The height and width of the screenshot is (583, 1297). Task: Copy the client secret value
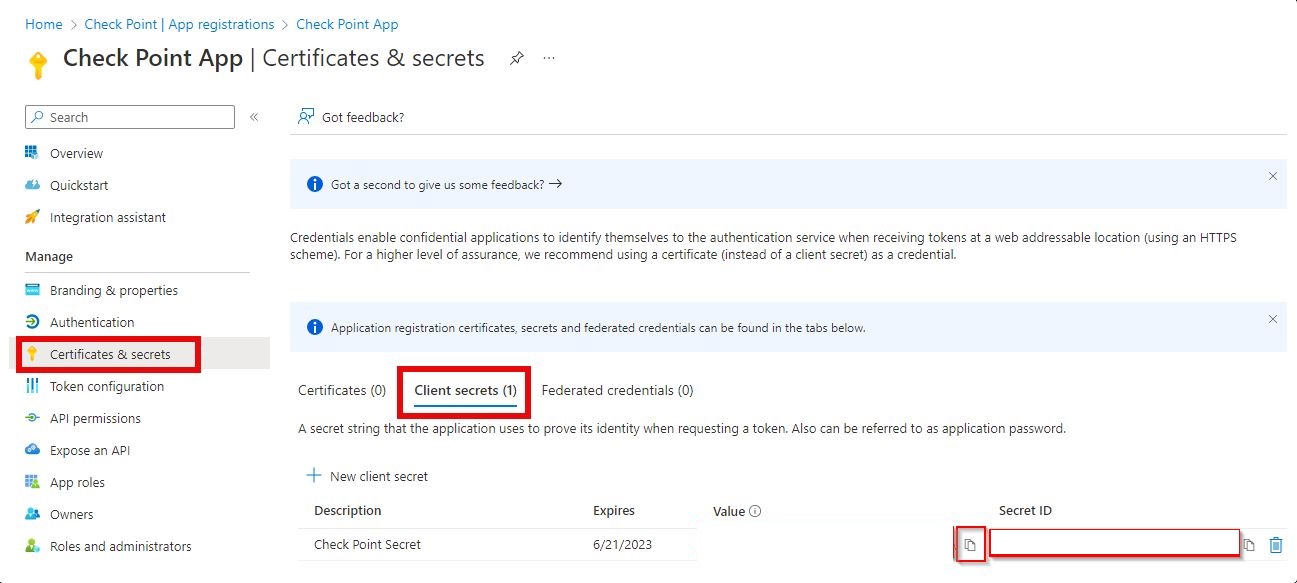tap(969, 545)
